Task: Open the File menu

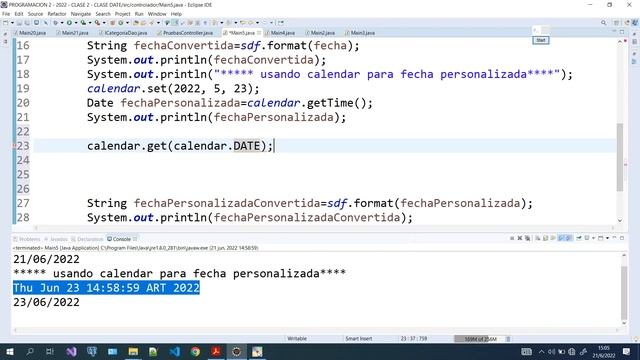Action: pos(6,14)
